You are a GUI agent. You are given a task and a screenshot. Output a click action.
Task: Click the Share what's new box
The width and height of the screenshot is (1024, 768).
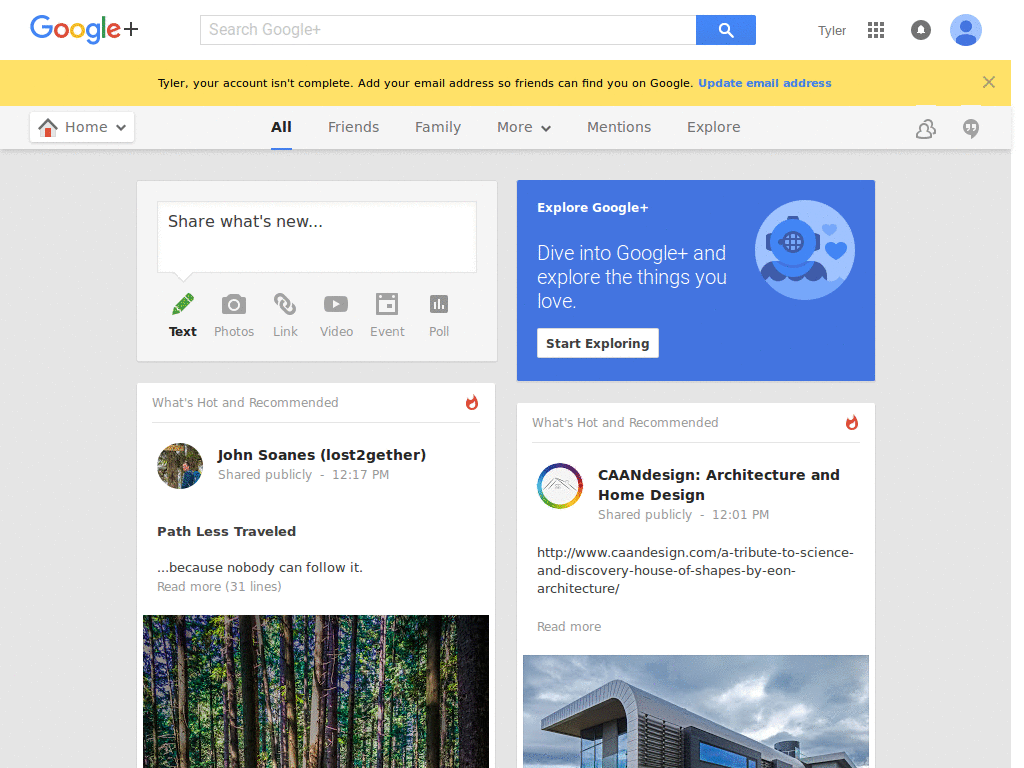point(317,236)
